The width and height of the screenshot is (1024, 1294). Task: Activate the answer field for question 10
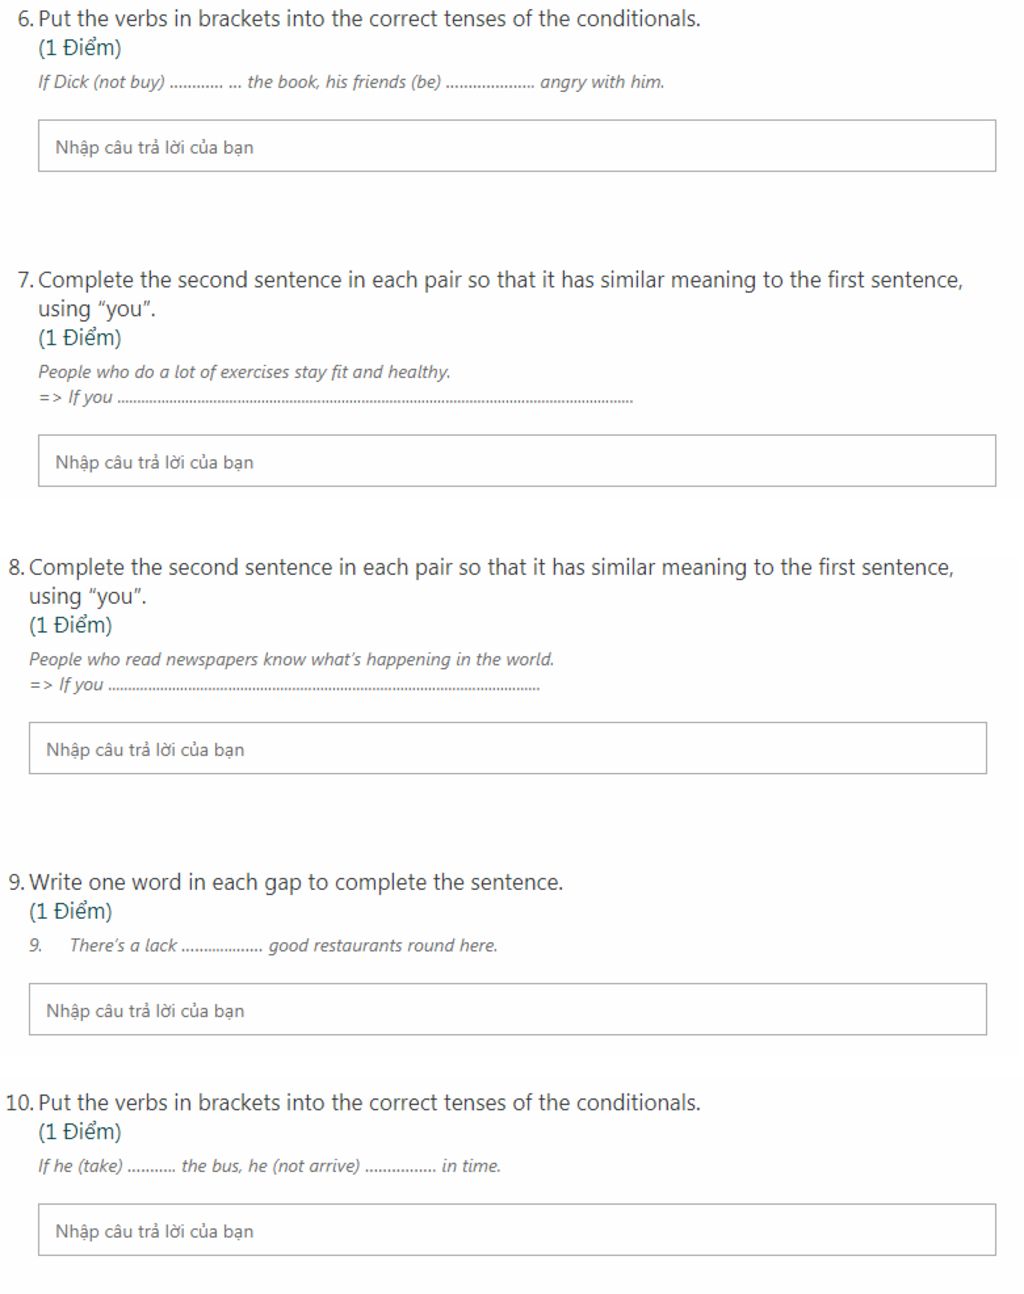pos(517,1230)
